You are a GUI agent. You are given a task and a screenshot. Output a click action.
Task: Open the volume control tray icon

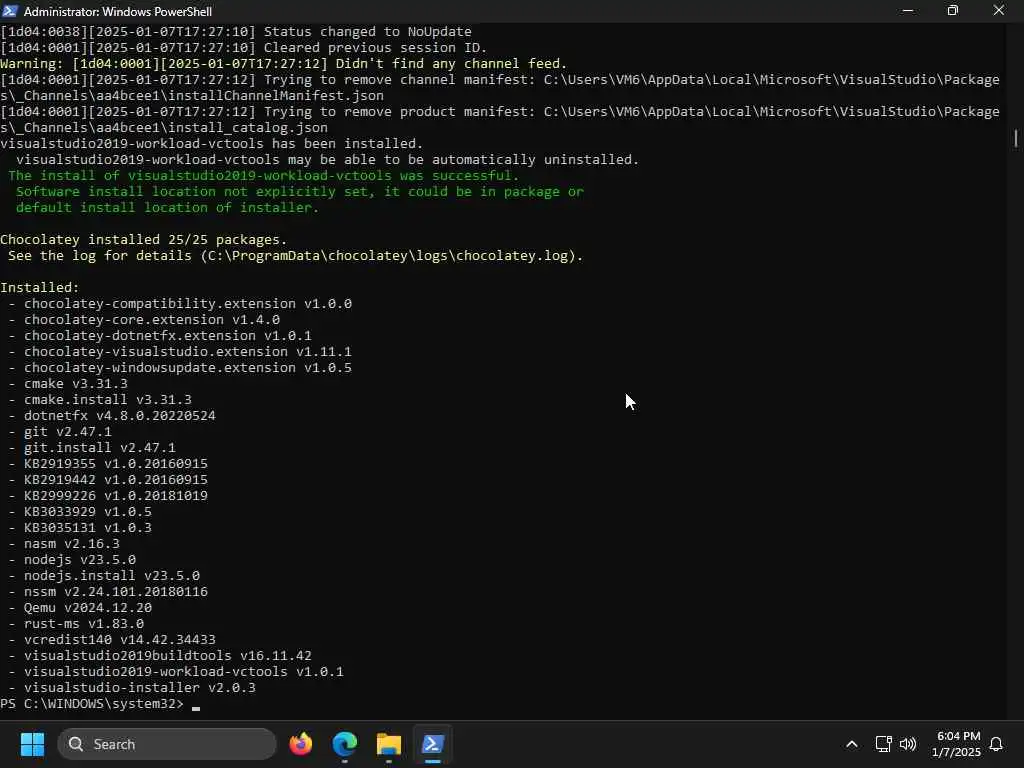908,744
